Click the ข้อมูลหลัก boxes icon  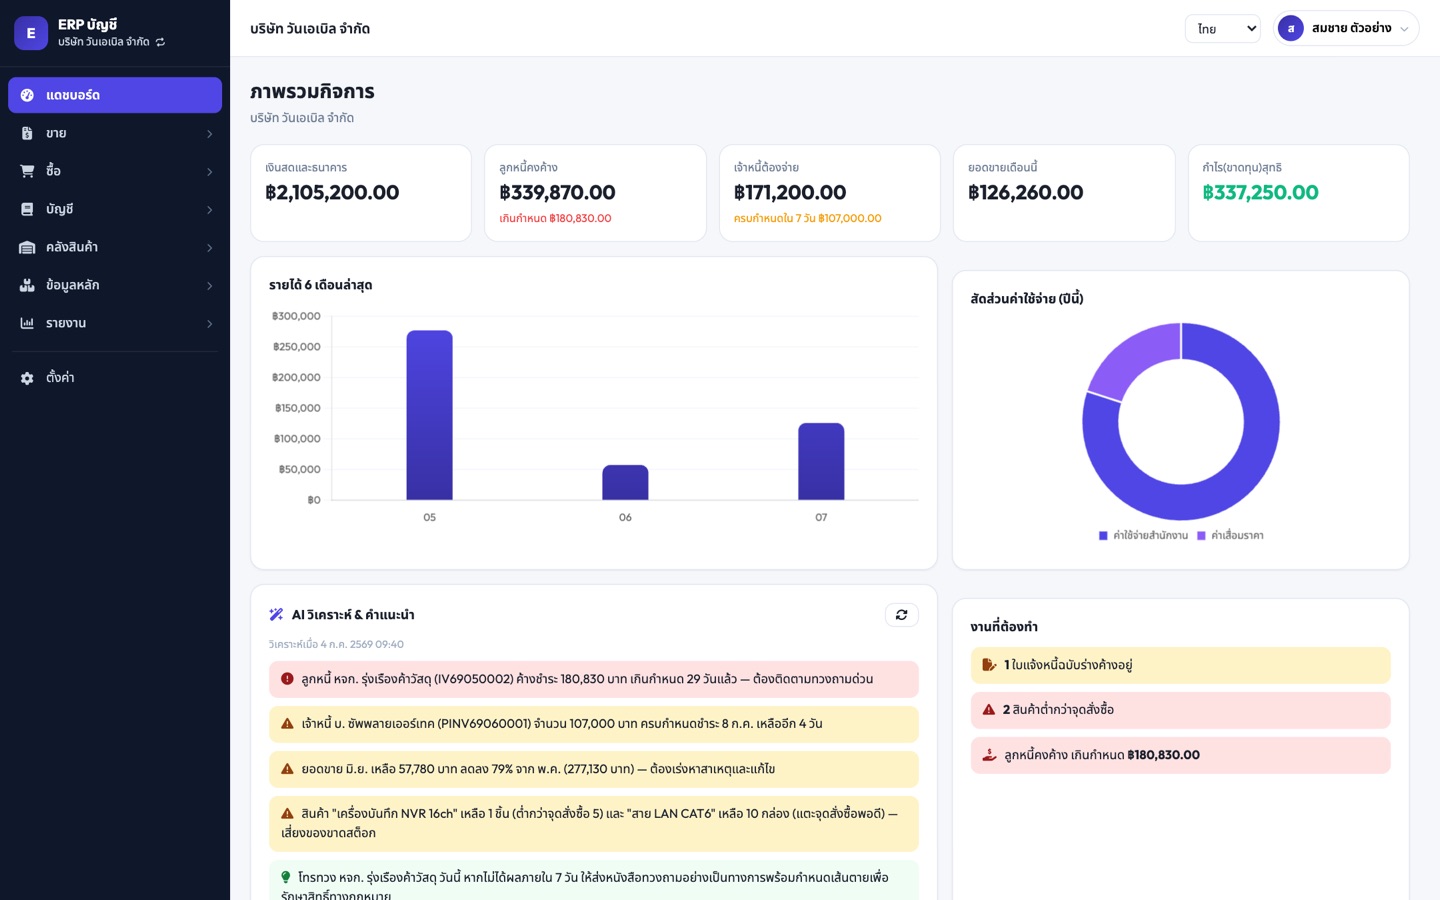(27, 285)
